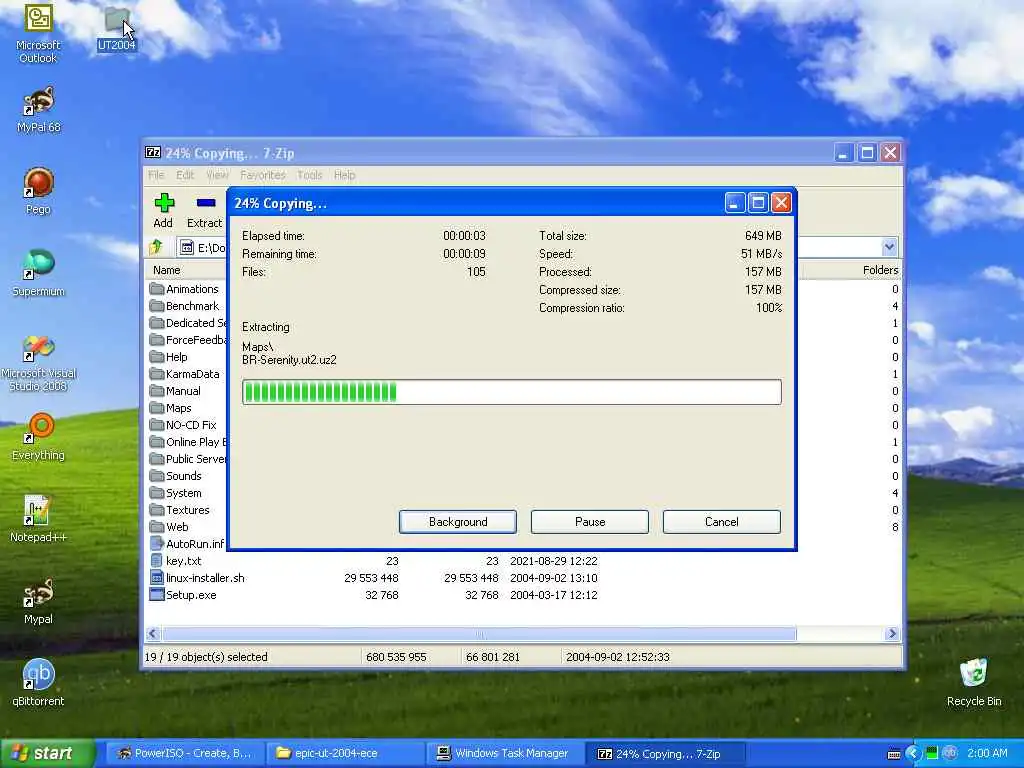The height and width of the screenshot is (768, 1024).
Task: Sort files by the Name column header
Action: tap(167, 270)
